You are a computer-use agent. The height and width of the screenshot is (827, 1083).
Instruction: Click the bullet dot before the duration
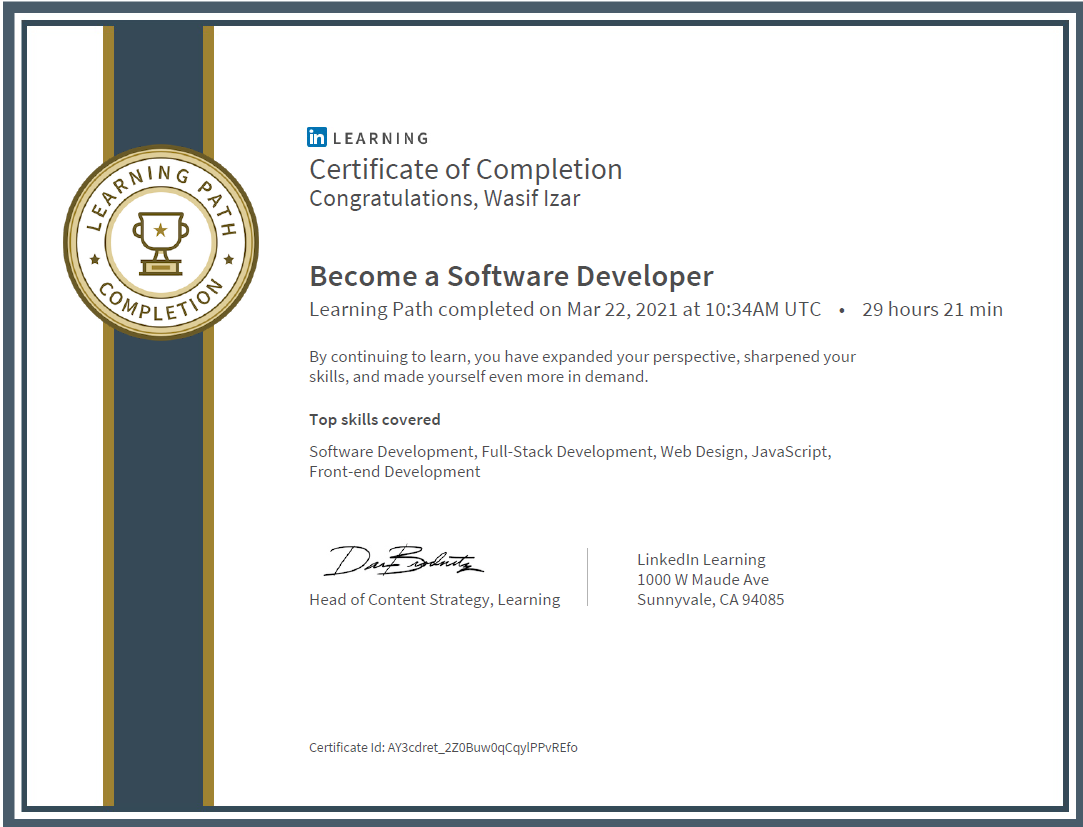pyautogui.click(x=842, y=311)
